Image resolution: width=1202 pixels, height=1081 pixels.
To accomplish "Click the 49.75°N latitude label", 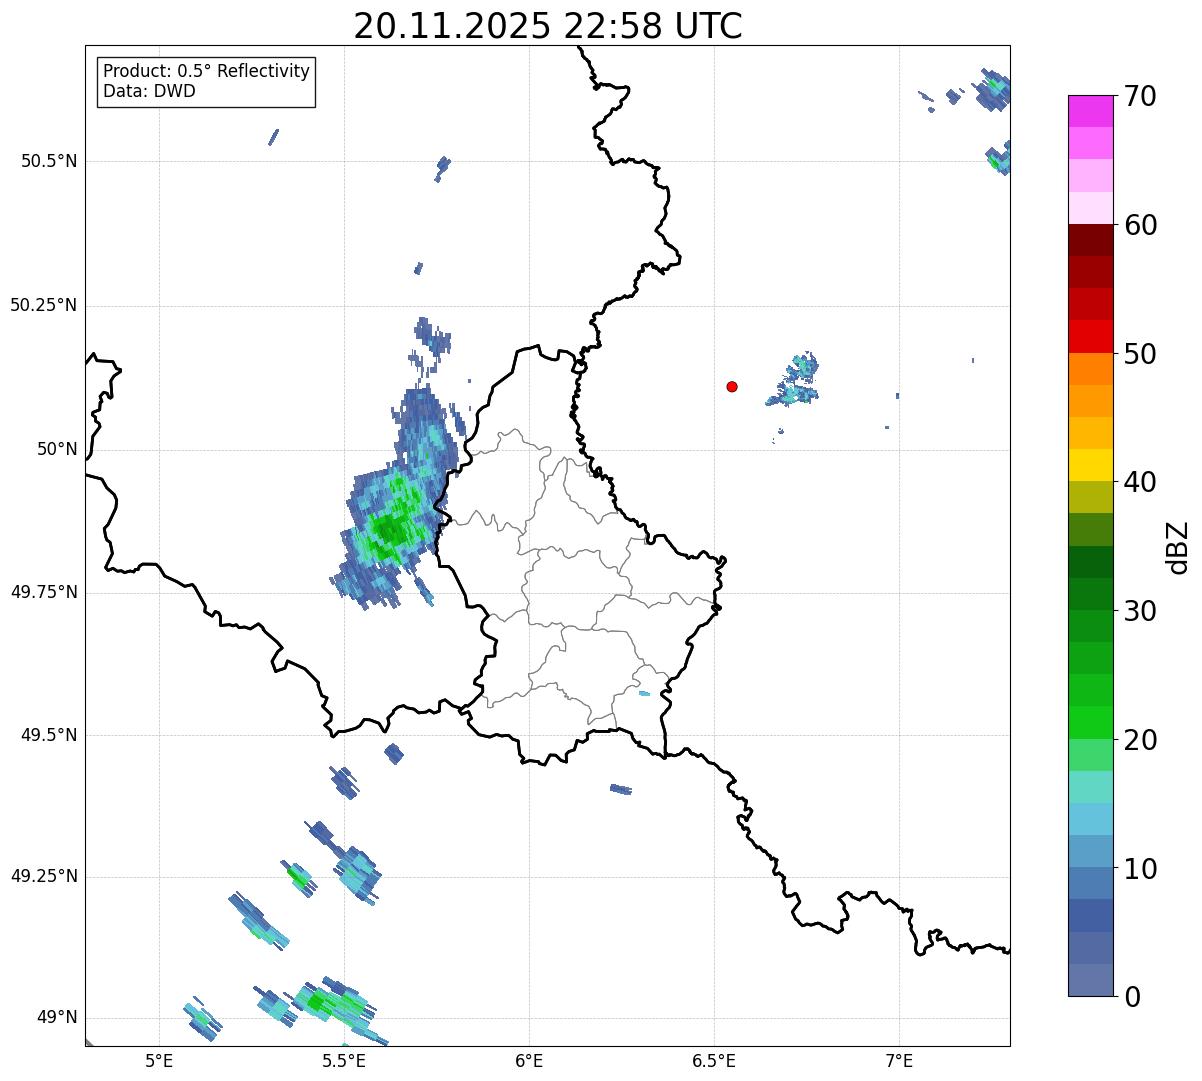I will (x=44, y=592).
